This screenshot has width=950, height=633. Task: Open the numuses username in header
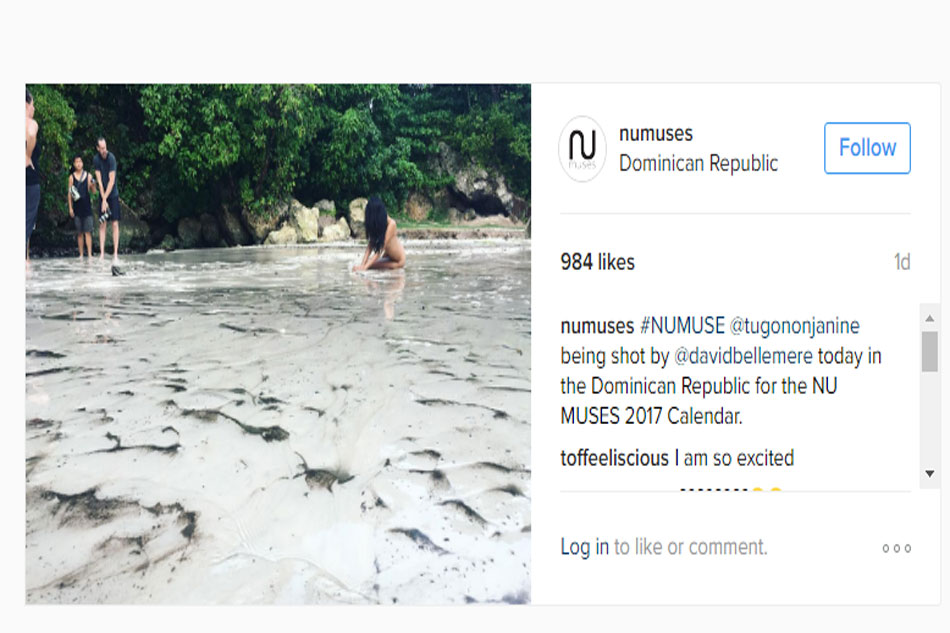coord(656,133)
